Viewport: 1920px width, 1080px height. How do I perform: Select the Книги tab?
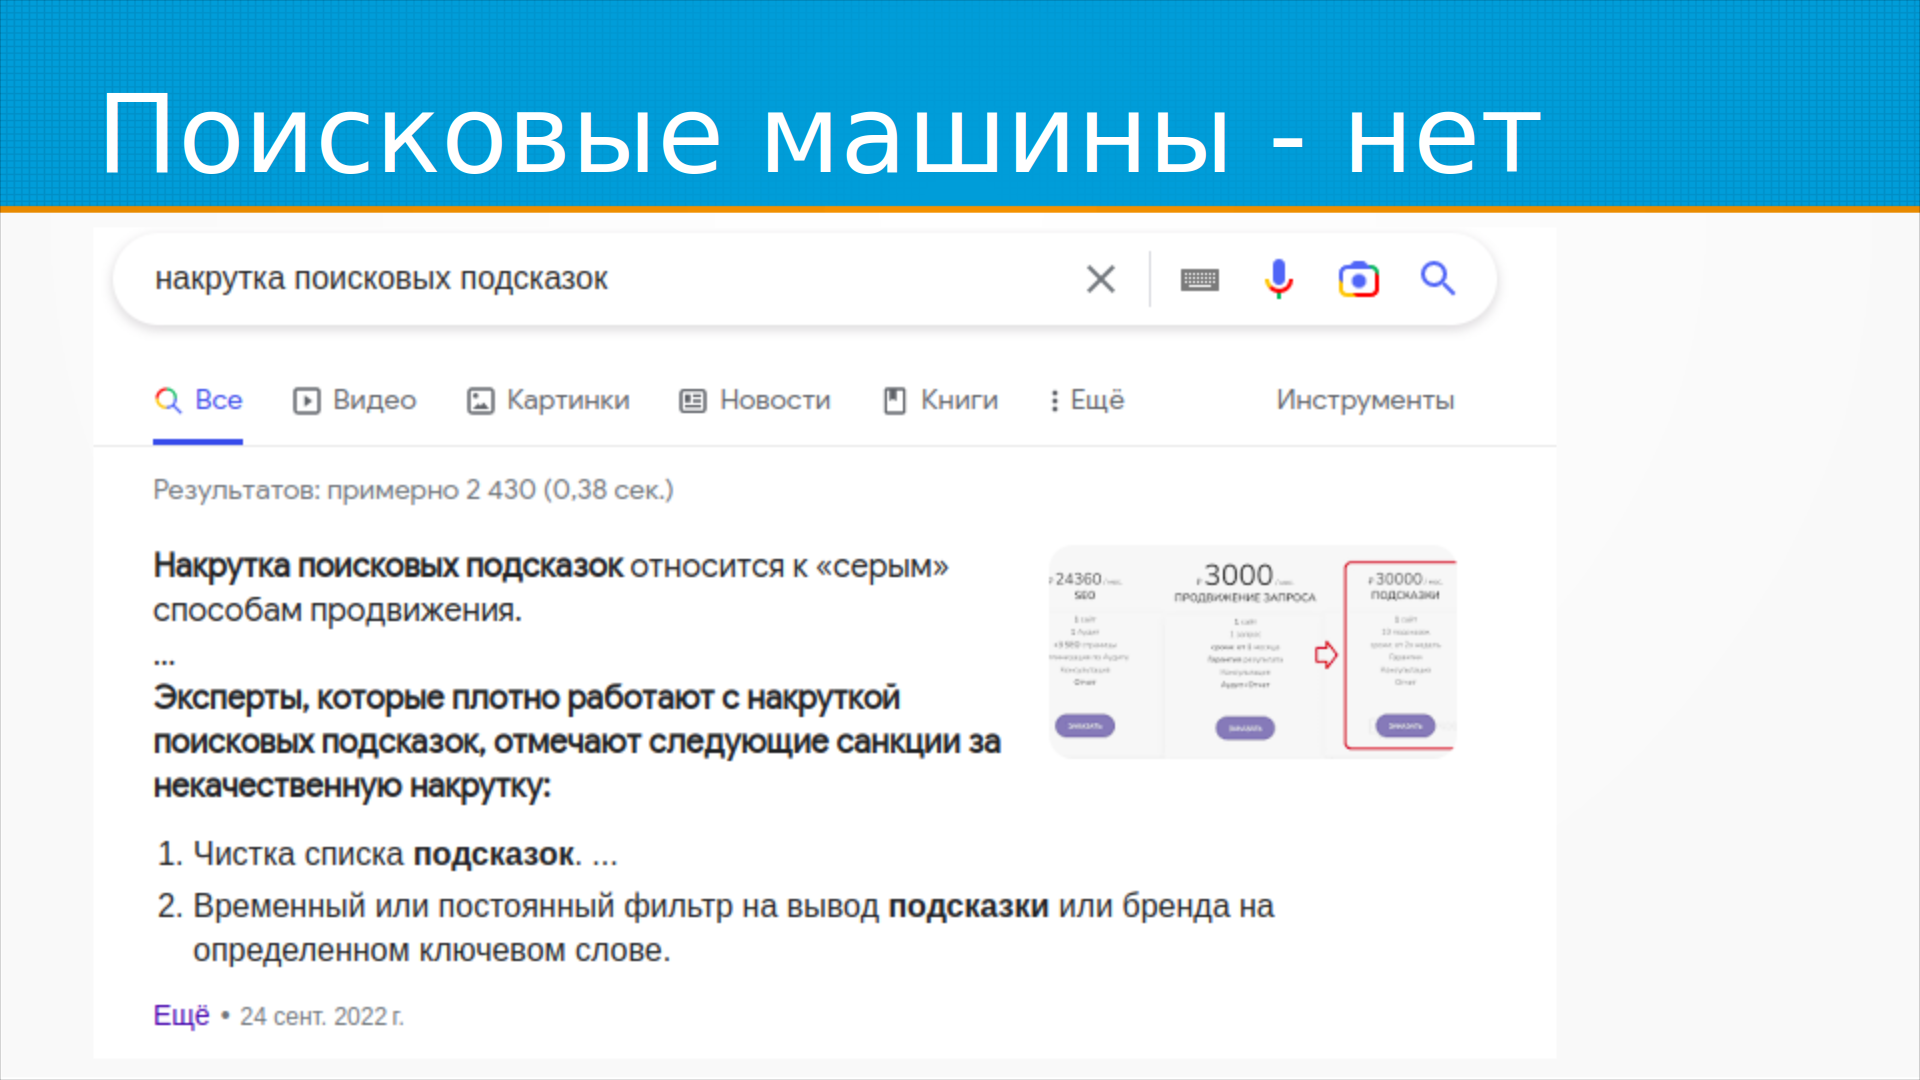point(958,400)
